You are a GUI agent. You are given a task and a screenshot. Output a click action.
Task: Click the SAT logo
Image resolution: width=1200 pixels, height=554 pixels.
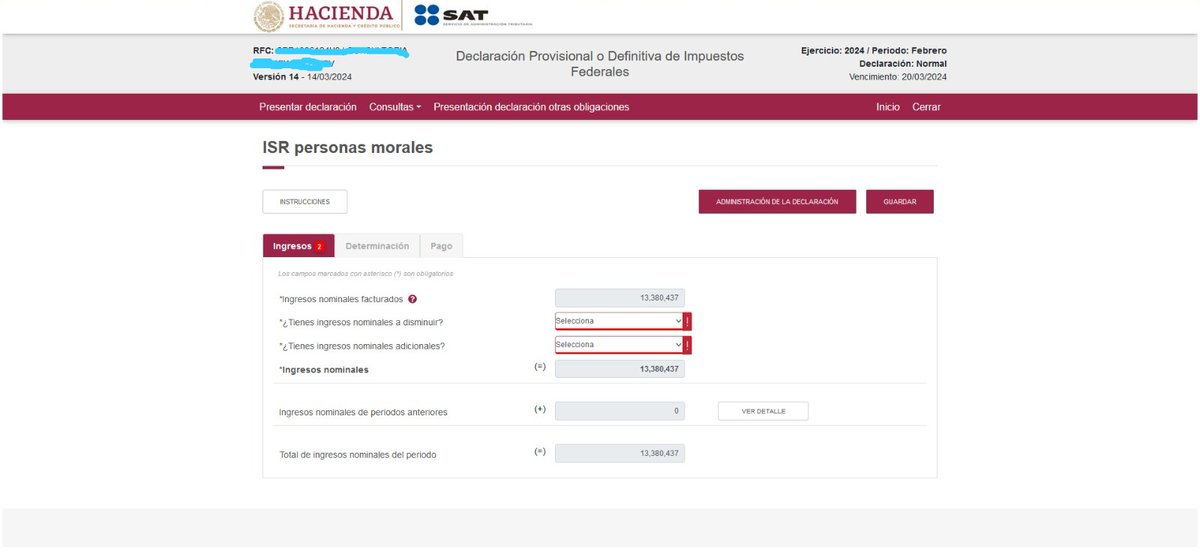coord(473,16)
